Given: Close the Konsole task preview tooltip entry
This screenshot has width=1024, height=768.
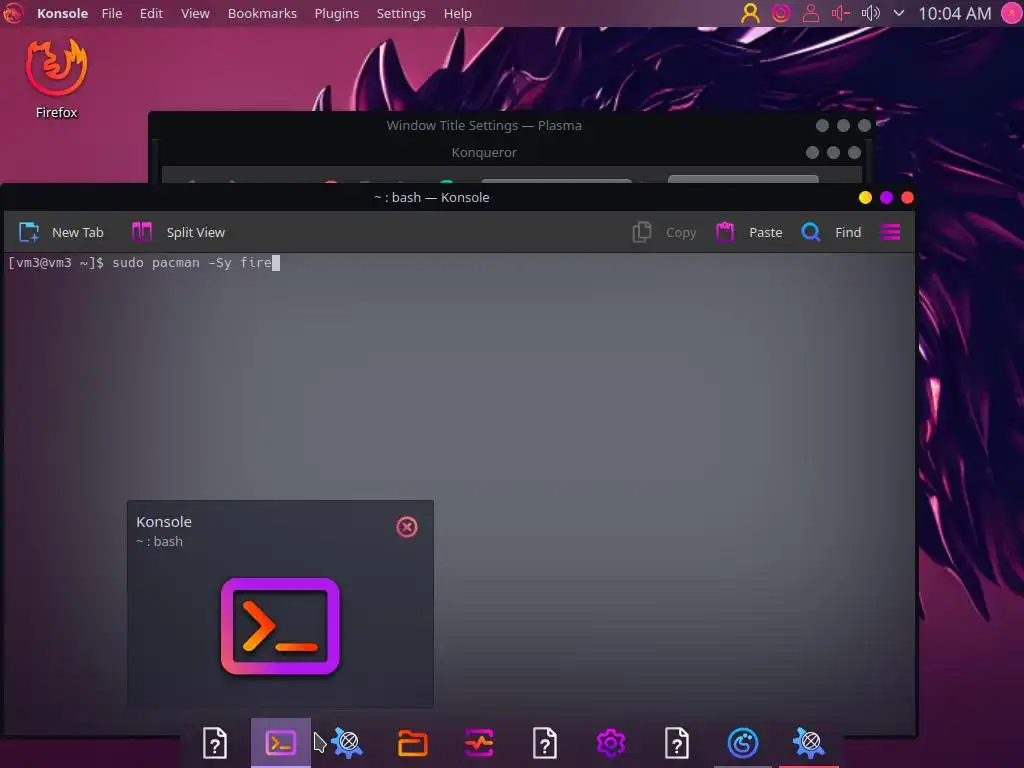Looking at the screenshot, I should 407,527.
